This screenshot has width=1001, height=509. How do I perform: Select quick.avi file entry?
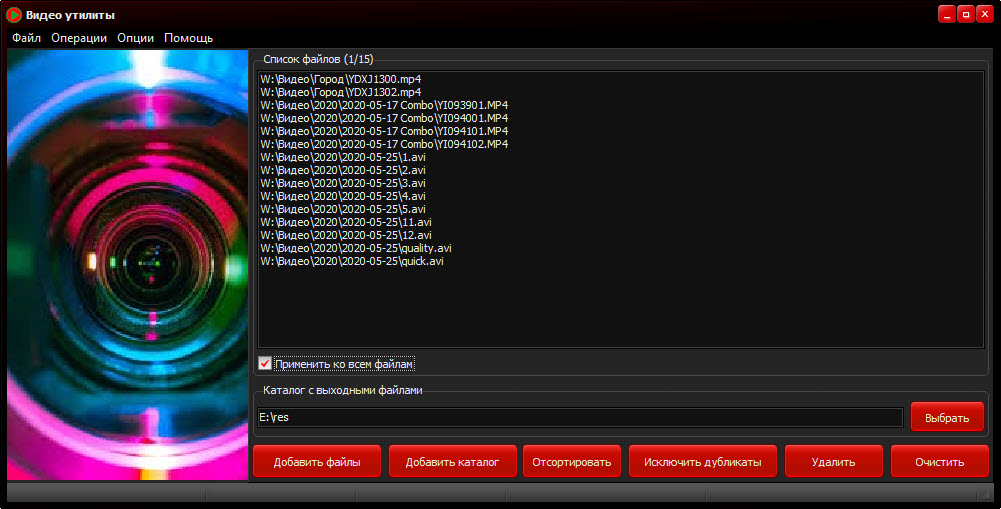(351, 261)
